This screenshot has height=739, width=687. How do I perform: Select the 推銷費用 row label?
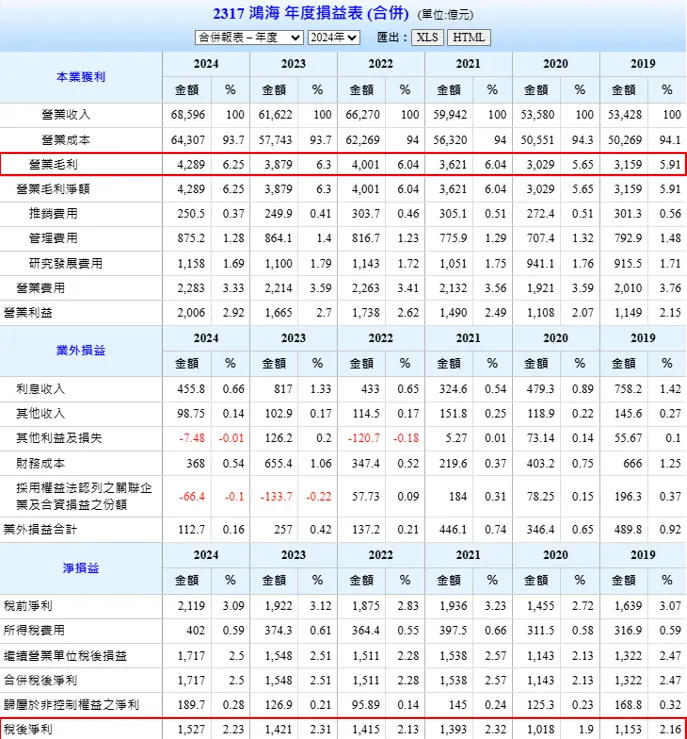point(53,213)
